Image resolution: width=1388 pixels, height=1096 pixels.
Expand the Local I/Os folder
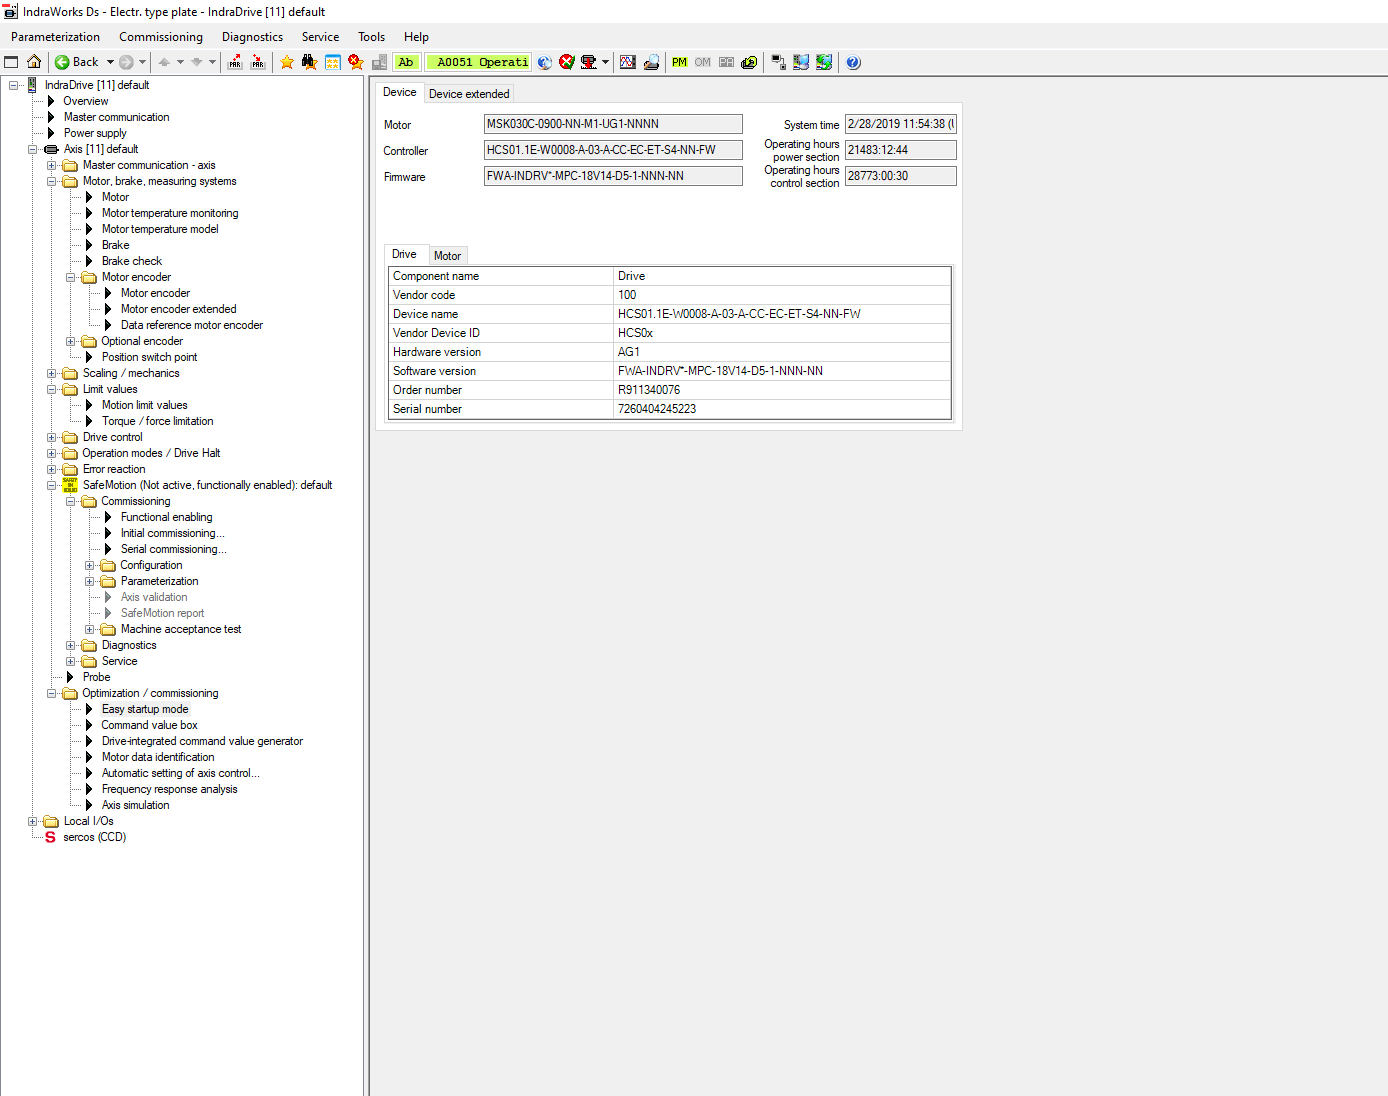coord(33,821)
